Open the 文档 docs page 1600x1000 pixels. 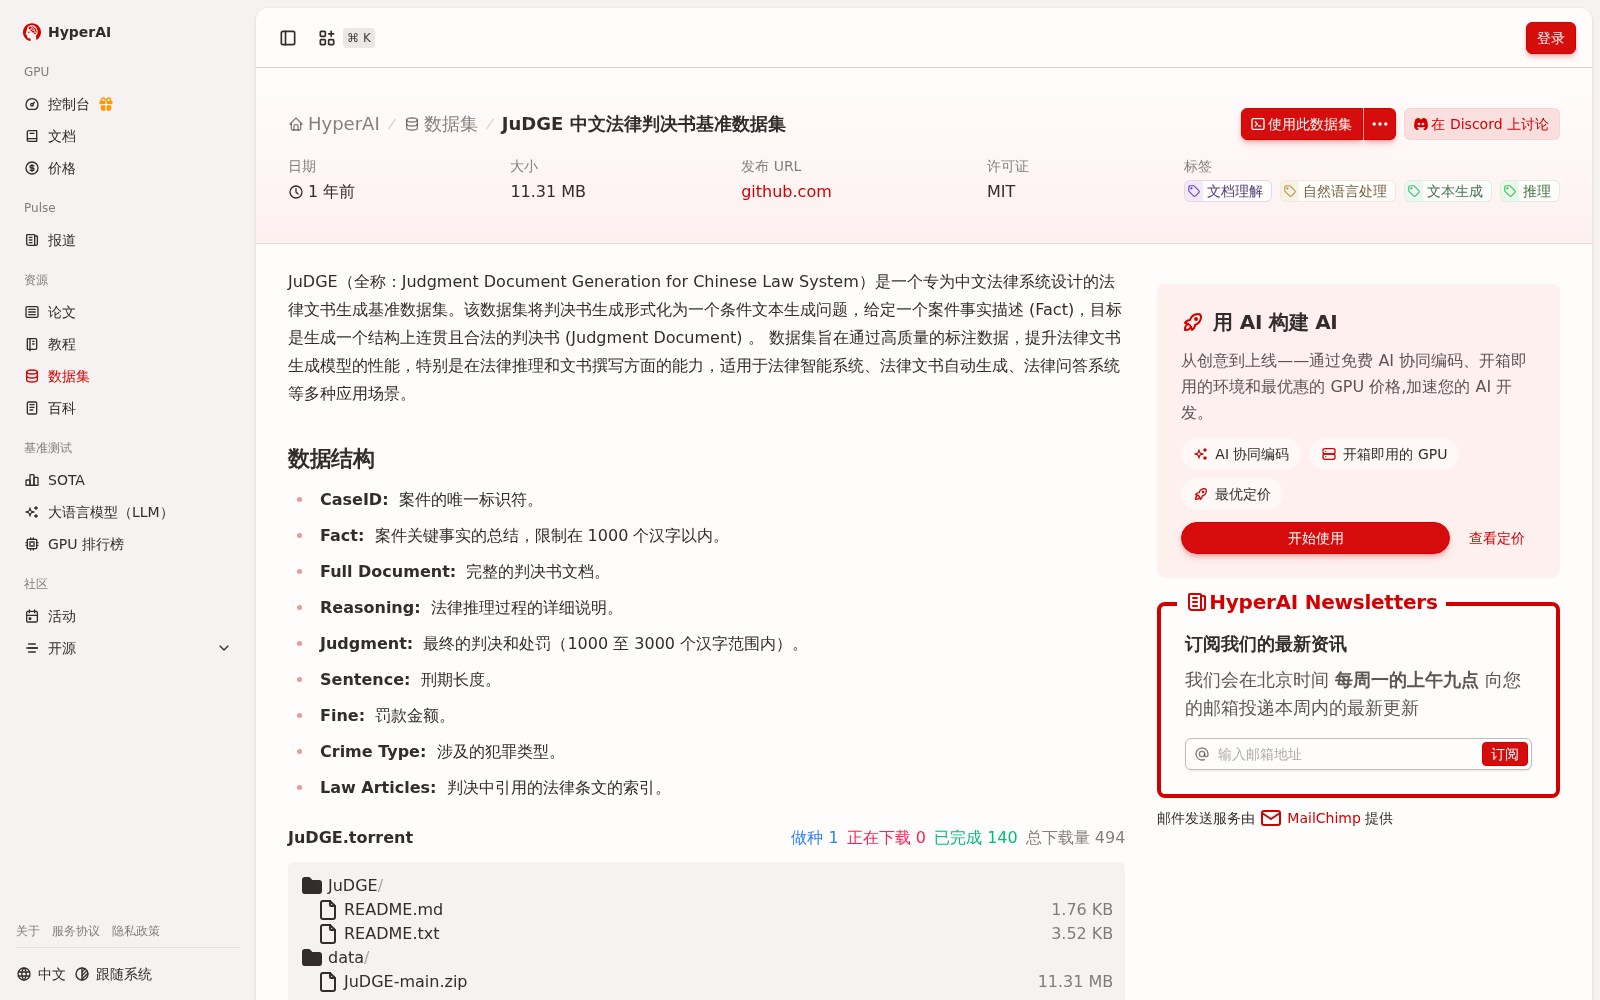tap(128, 136)
